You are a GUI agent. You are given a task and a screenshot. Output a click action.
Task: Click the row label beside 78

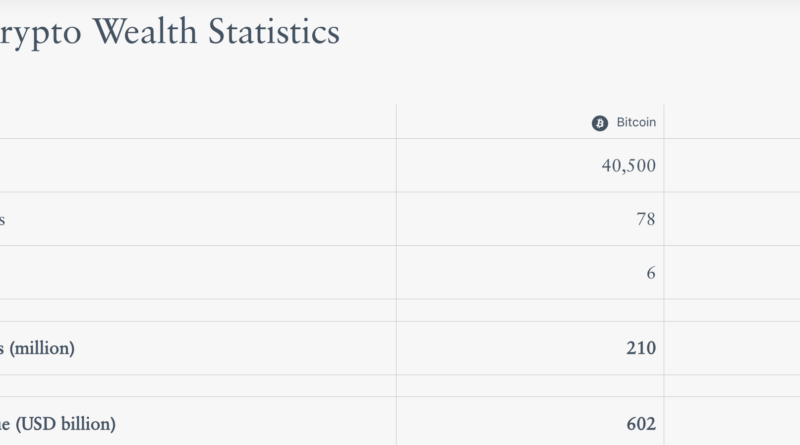coord(4,219)
